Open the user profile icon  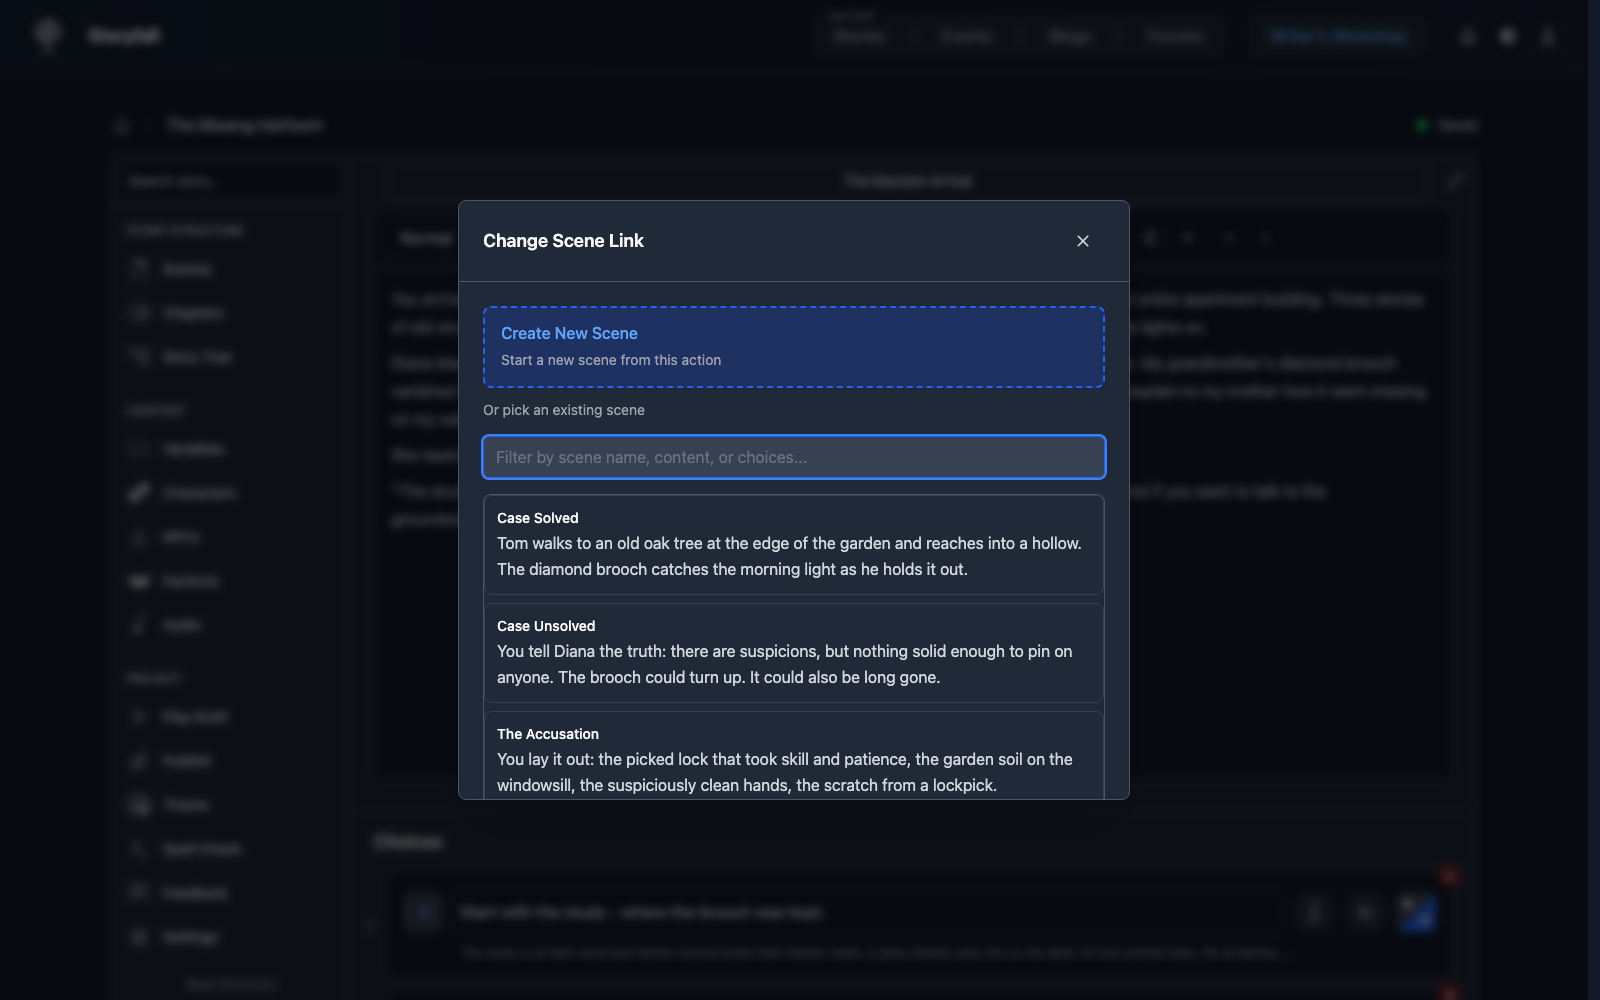tap(1546, 36)
